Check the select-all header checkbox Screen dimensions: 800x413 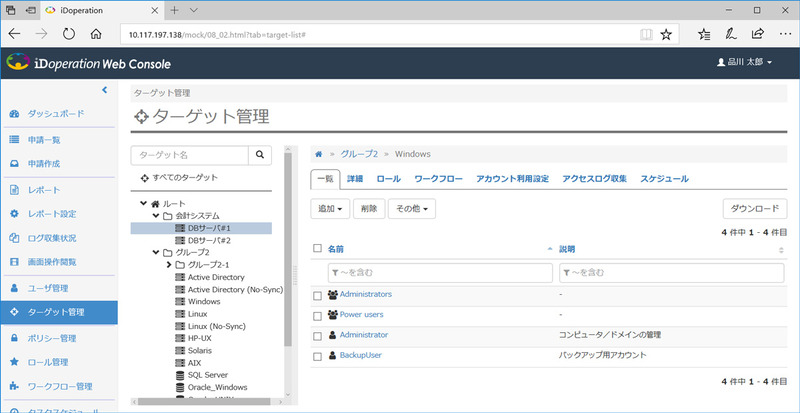pyautogui.click(x=317, y=249)
